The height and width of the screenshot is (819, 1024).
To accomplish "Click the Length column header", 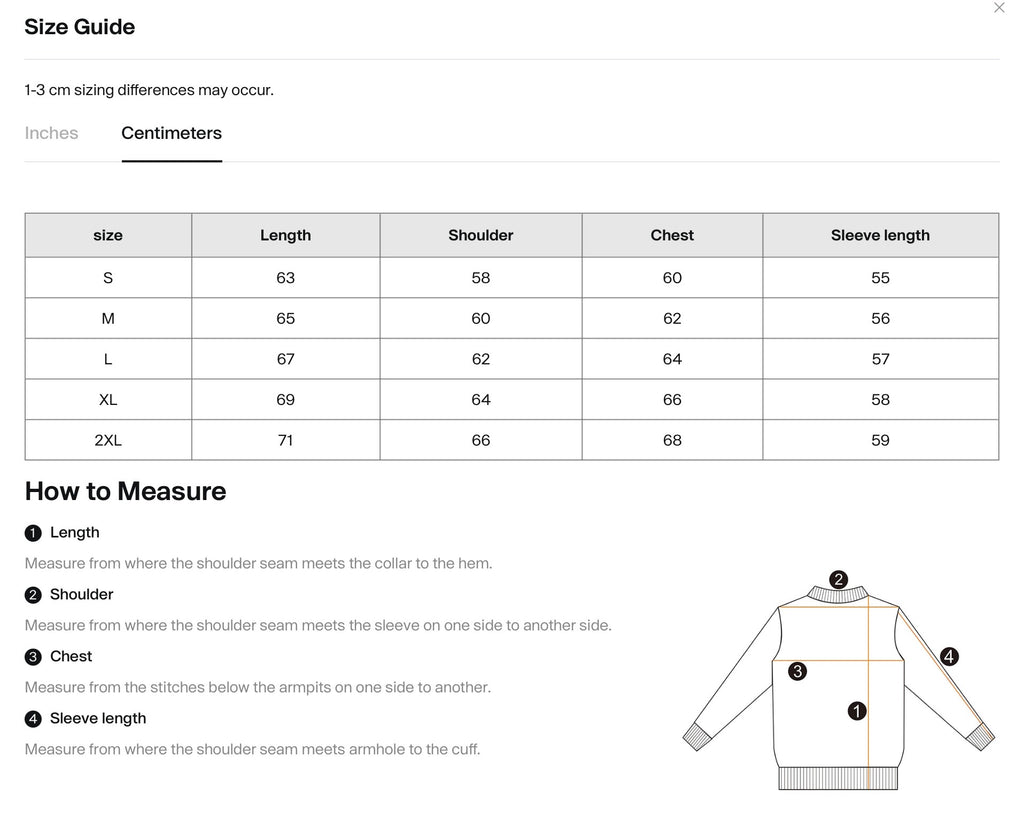I will point(285,235).
